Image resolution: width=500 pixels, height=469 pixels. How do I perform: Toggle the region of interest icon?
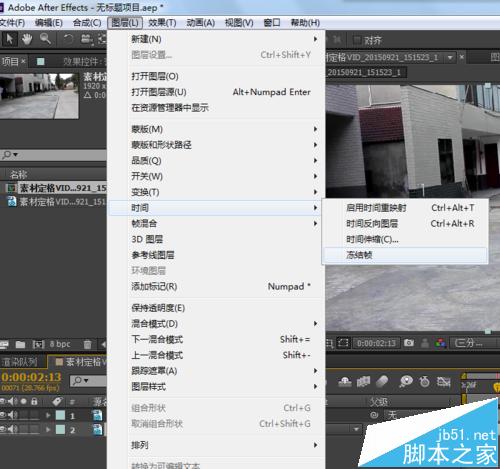point(343,343)
